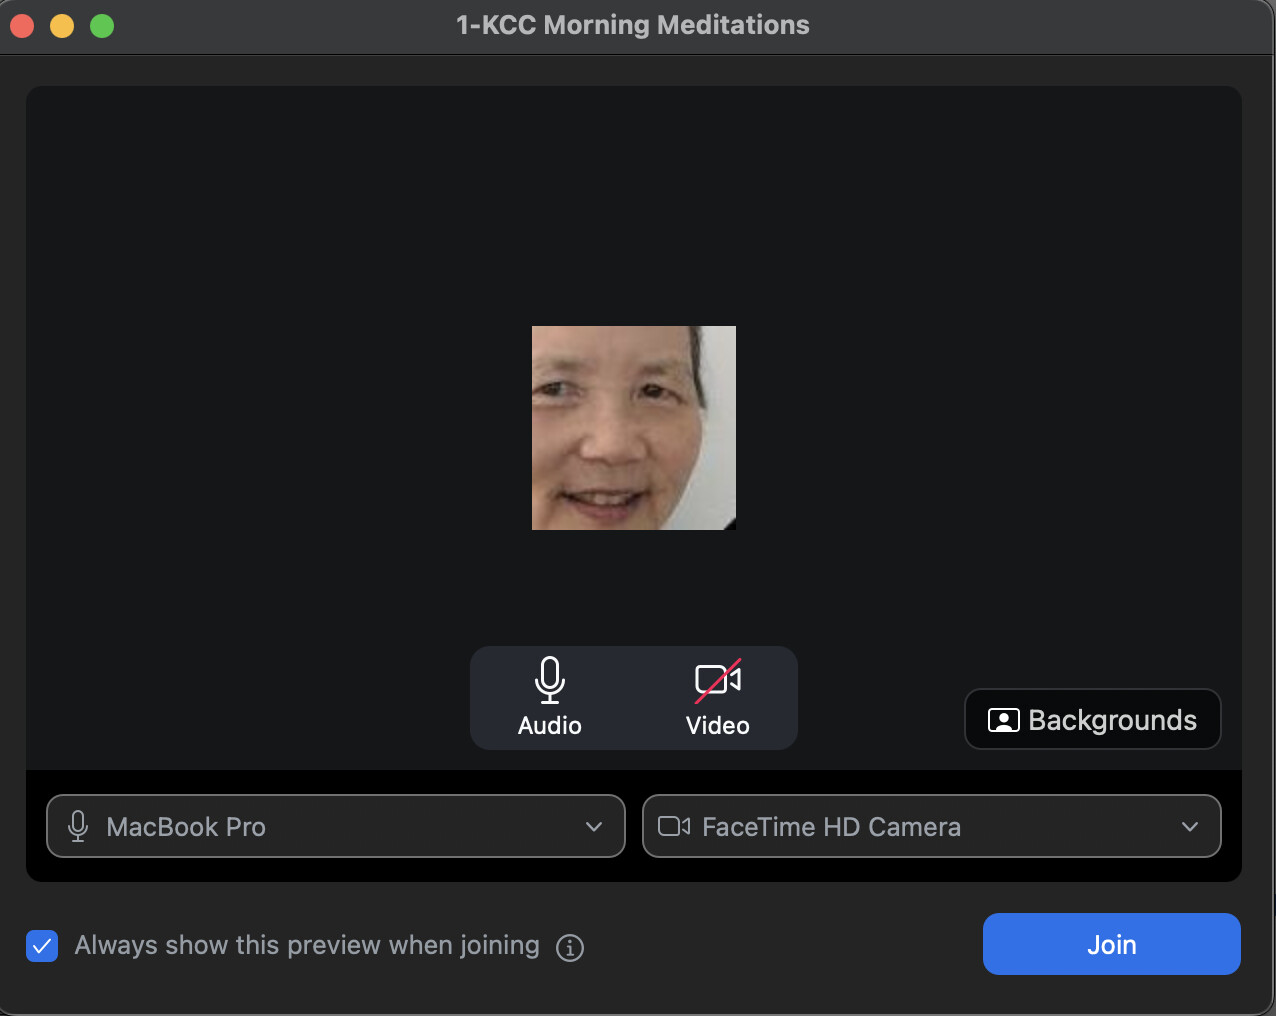The width and height of the screenshot is (1276, 1016).
Task: Click the "1-KCC Morning Meditations" window title
Action: click(x=632, y=25)
